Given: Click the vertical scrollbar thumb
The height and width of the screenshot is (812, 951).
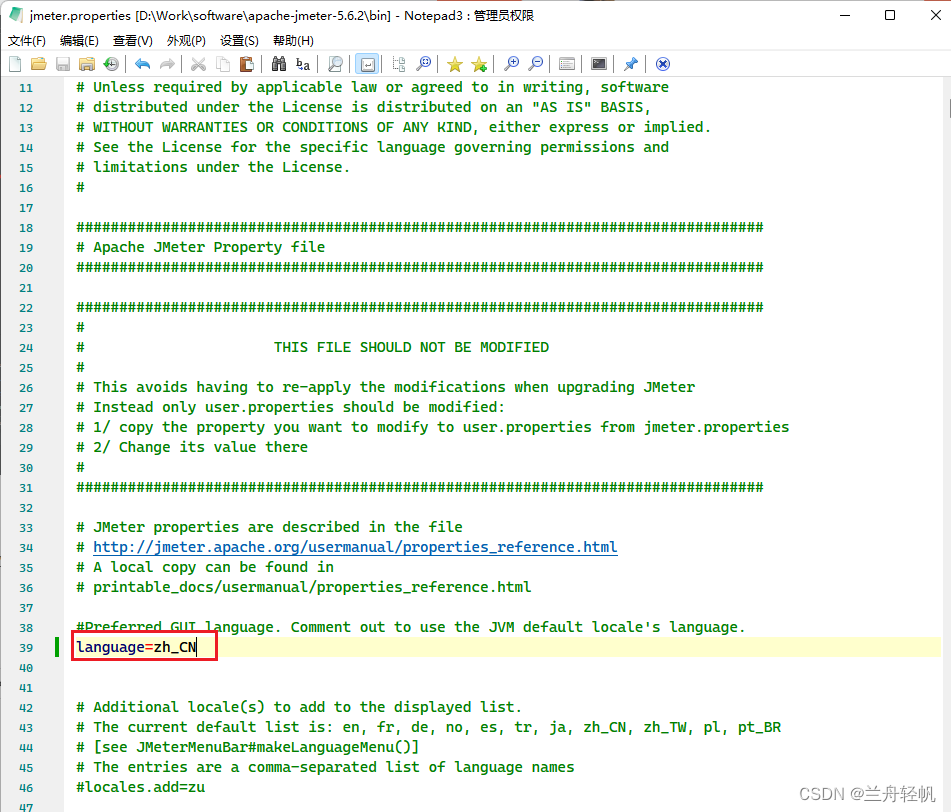Looking at the screenshot, I should [x=949, y=109].
